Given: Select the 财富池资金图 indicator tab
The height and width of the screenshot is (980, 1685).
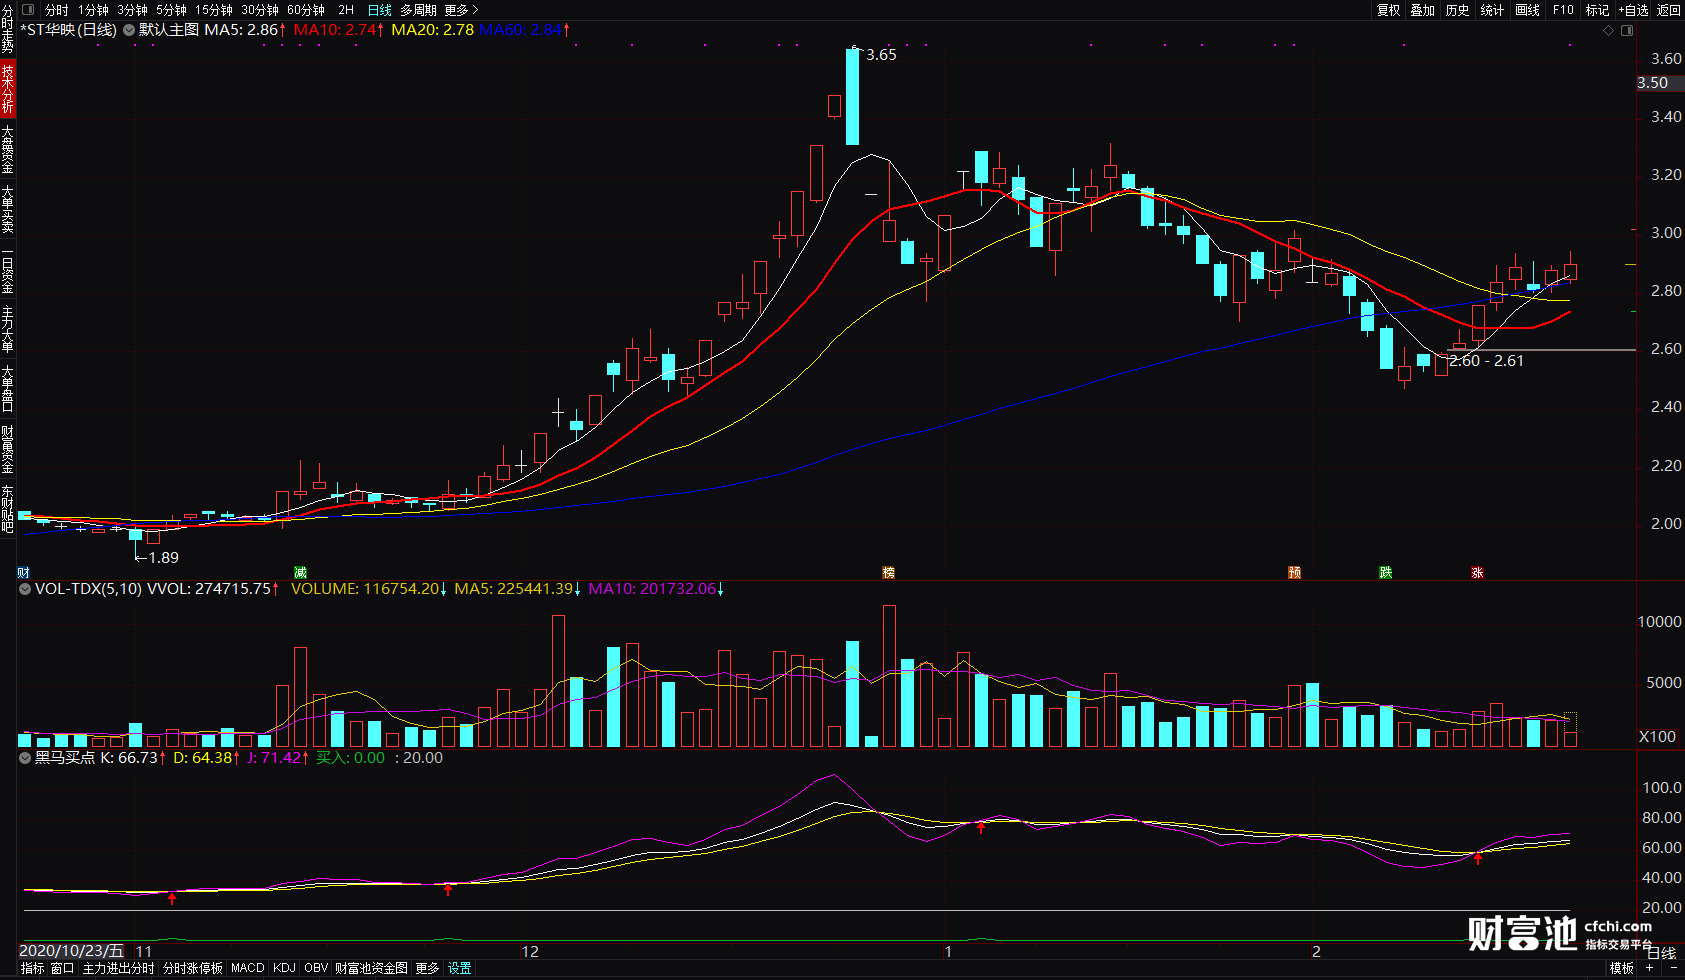Looking at the screenshot, I should (x=371, y=968).
